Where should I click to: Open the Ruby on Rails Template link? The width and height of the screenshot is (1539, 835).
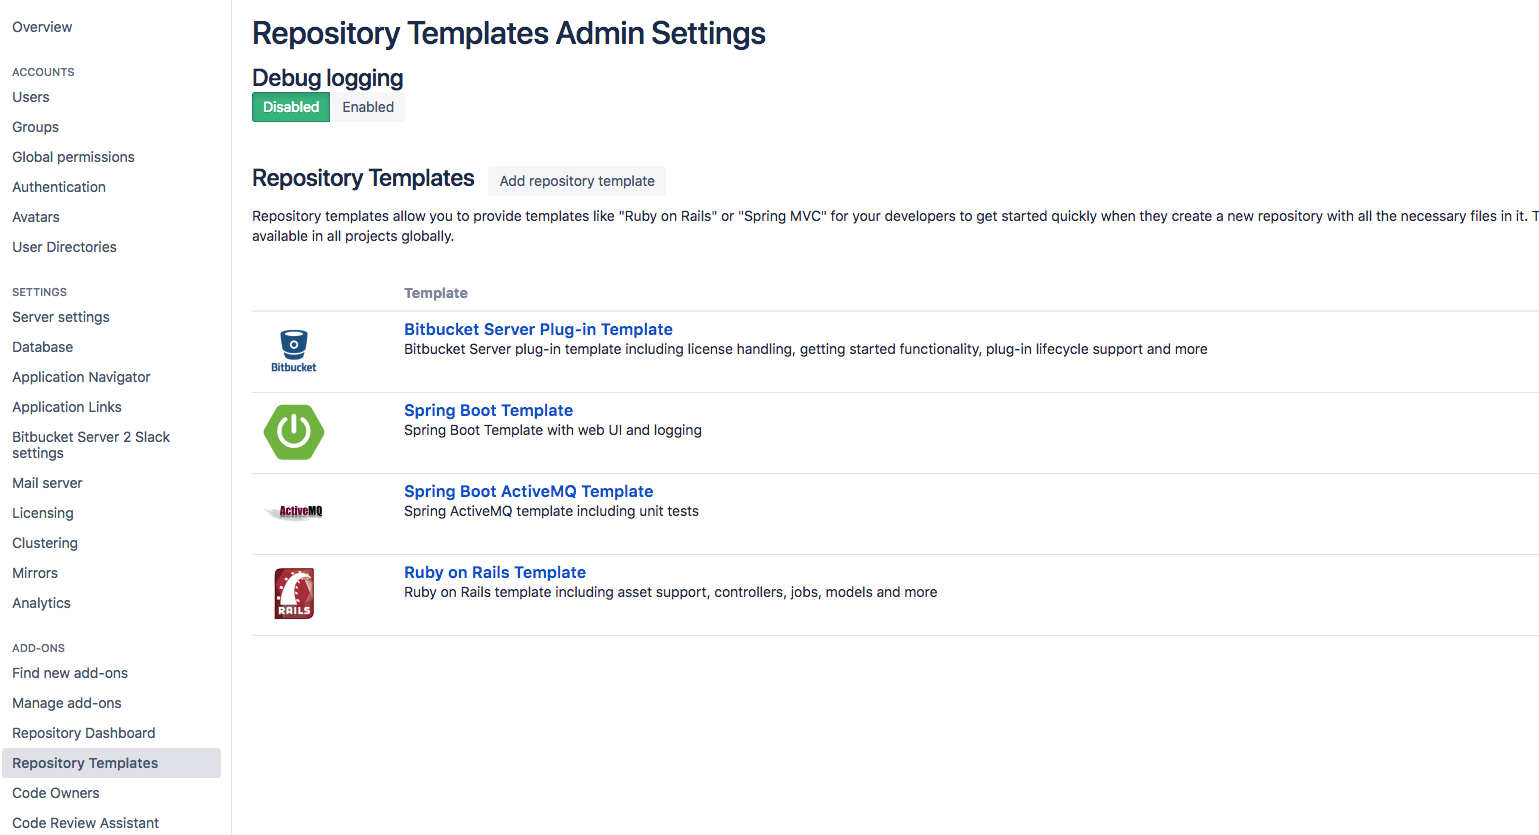point(495,572)
